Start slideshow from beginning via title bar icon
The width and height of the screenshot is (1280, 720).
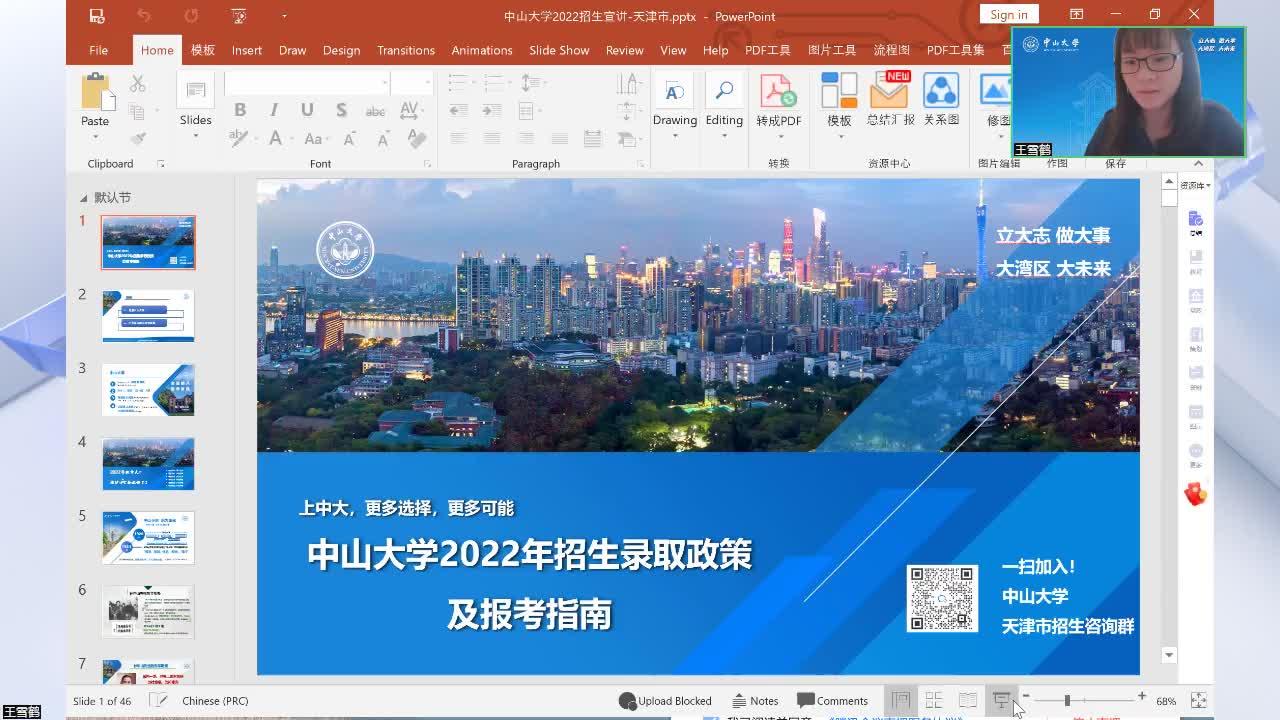tap(238, 15)
